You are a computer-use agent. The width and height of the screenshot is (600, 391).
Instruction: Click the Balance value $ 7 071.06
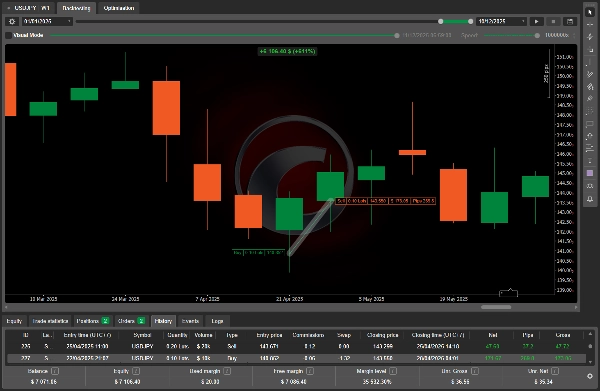pos(44,381)
